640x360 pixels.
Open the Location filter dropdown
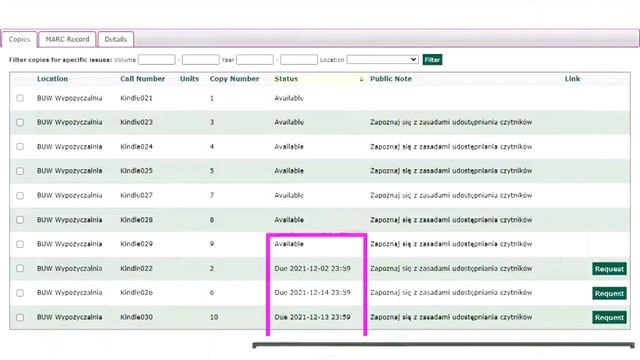[382, 60]
